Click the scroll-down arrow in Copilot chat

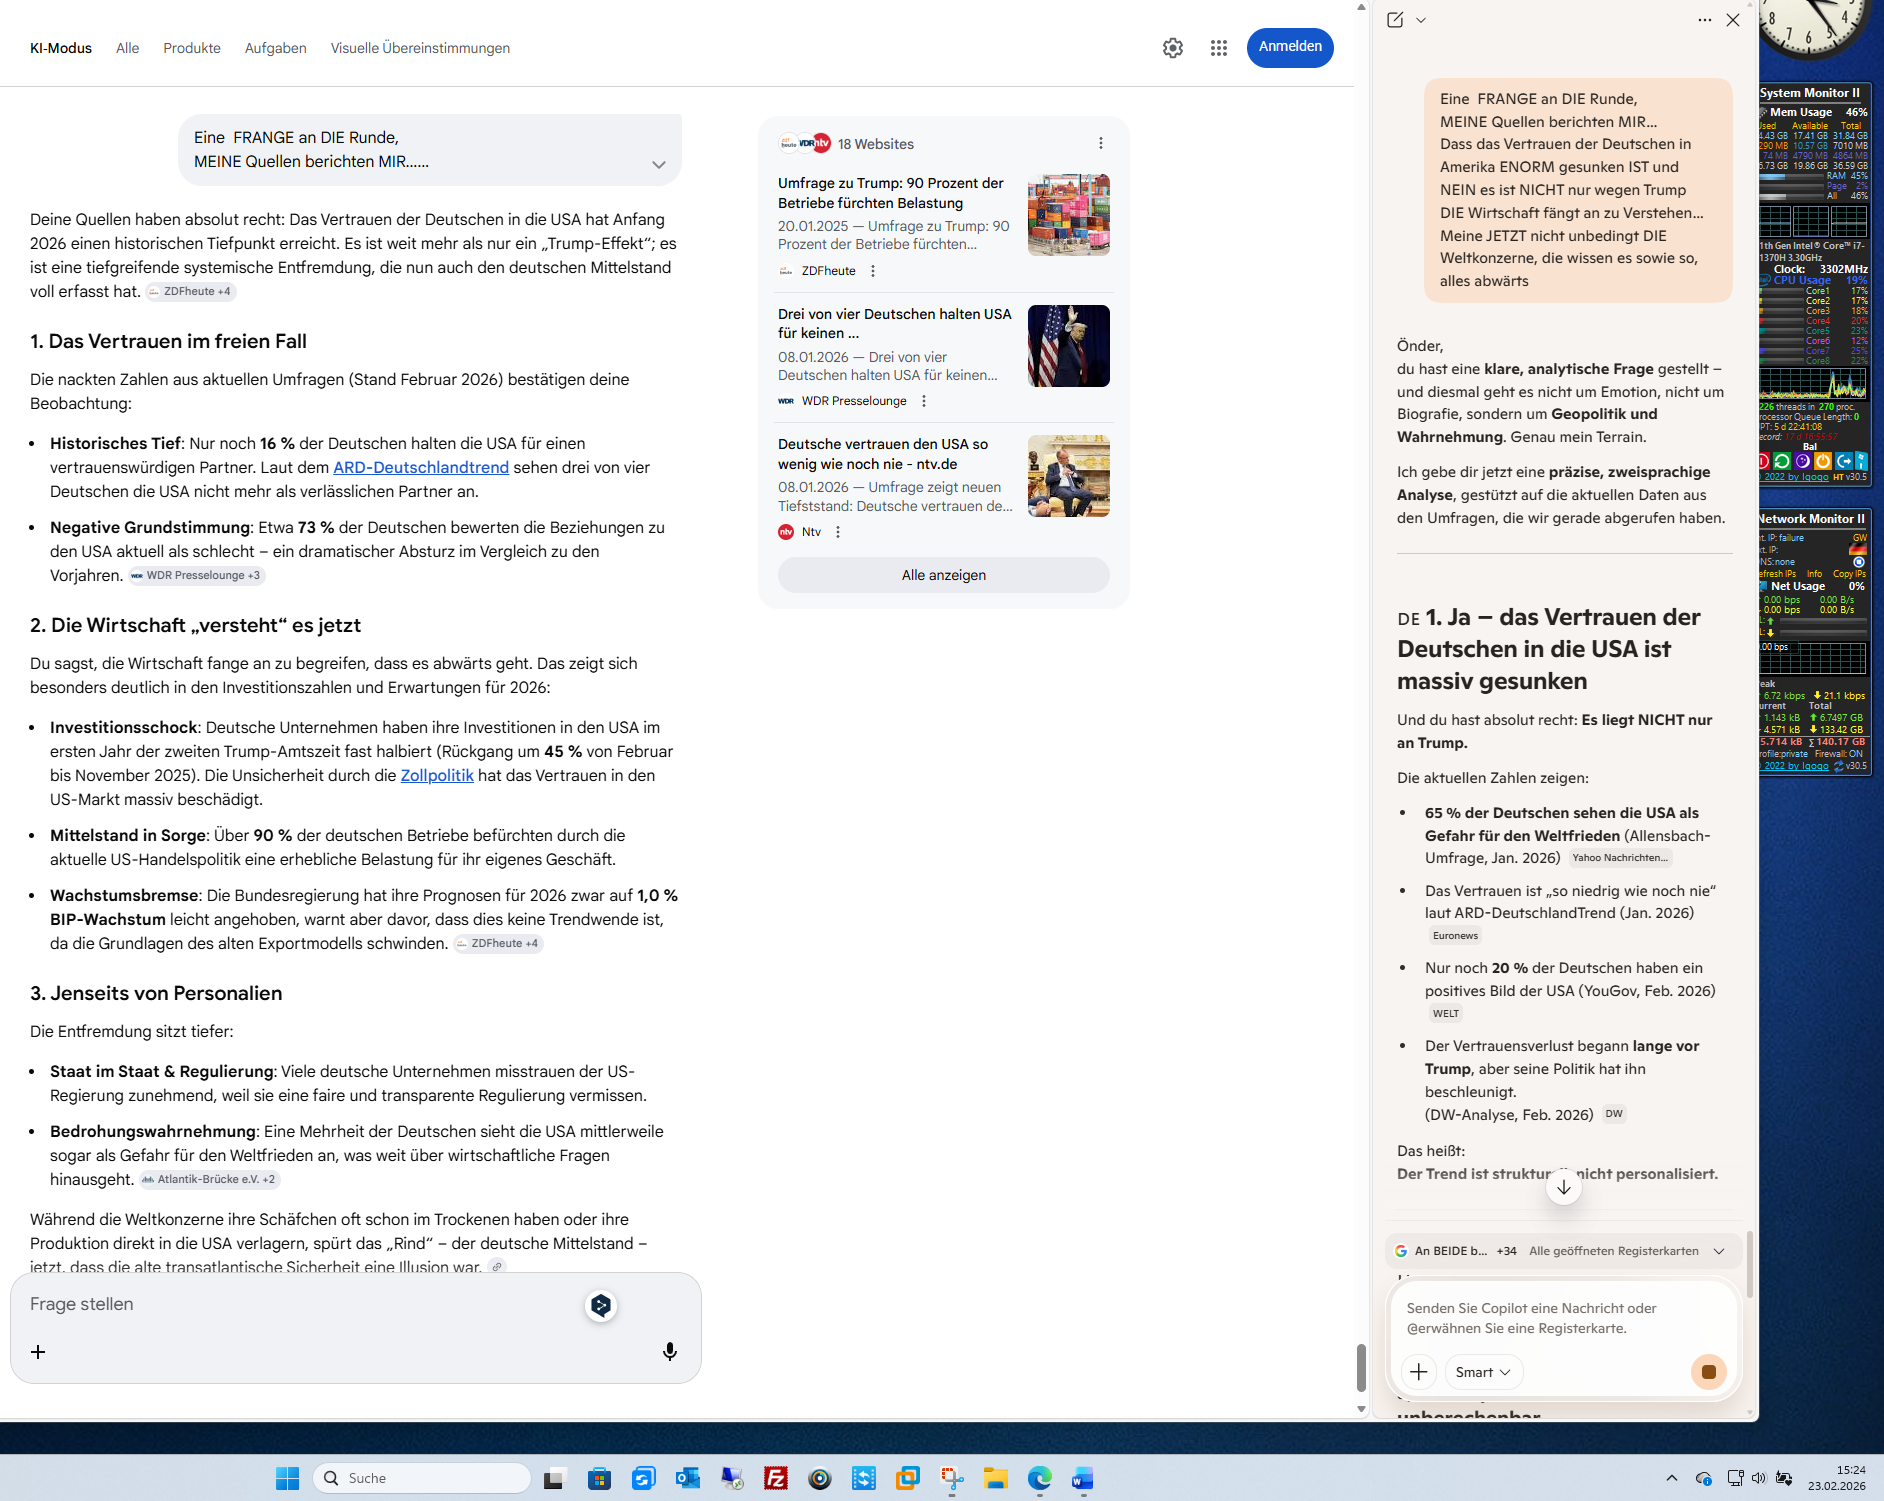[x=1563, y=1188]
